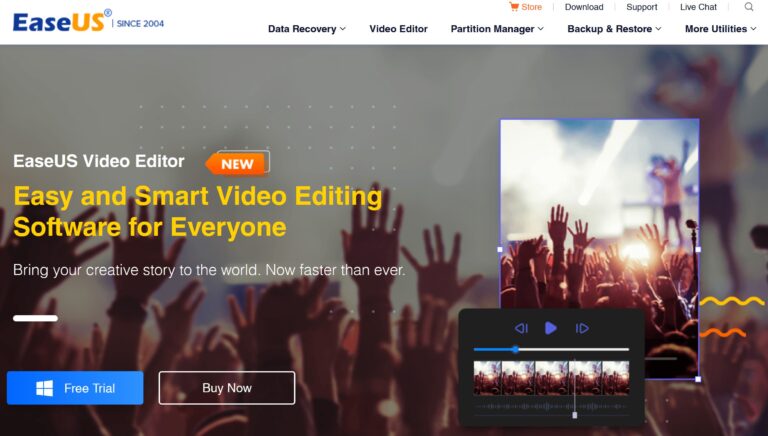Click the next frame icon in player
Image resolution: width=768 pixels, height=436 pixels.
[582, 328]
